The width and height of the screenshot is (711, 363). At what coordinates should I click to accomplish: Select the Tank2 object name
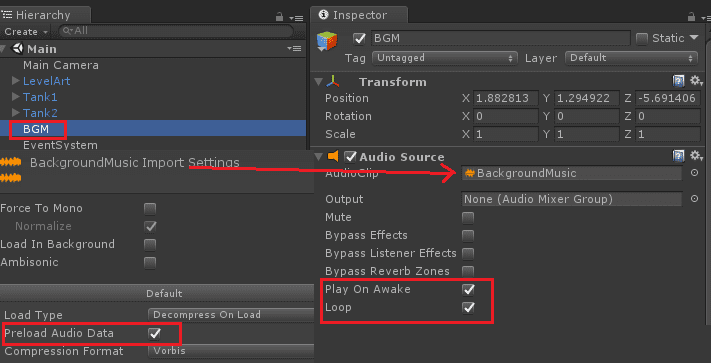(40, 113)
